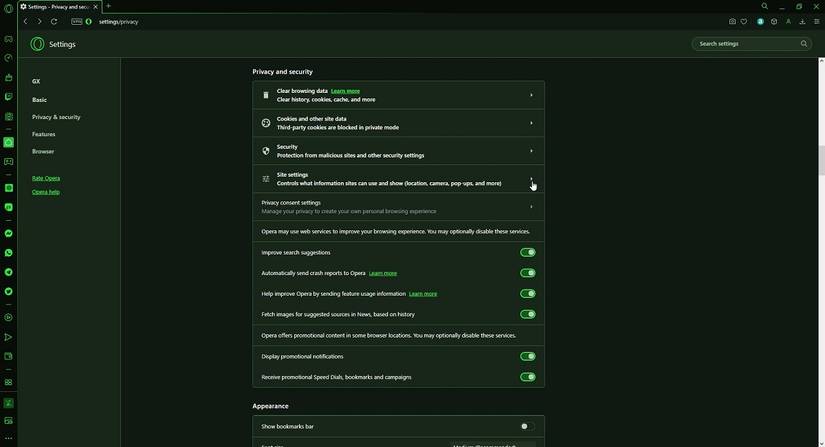Expand Clear browsing data row

tap(398, 95)
